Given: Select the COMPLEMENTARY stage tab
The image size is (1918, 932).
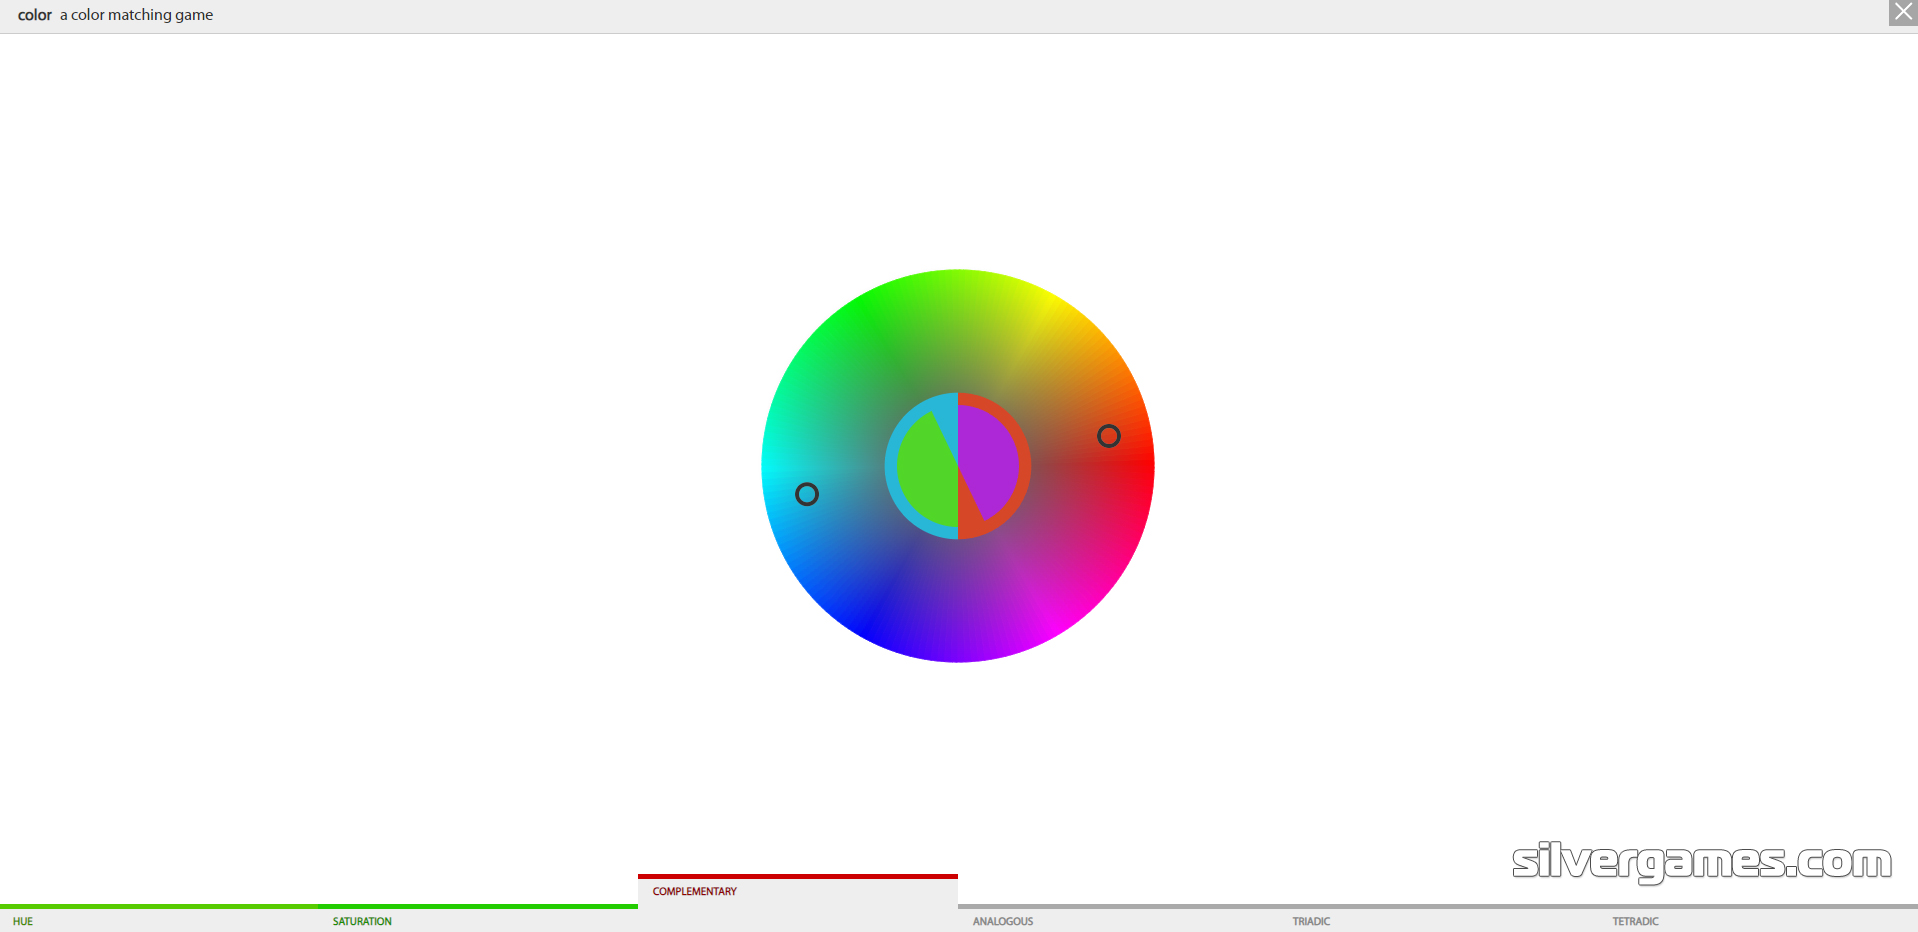Looking at the screenshot, I should point(695,891).
